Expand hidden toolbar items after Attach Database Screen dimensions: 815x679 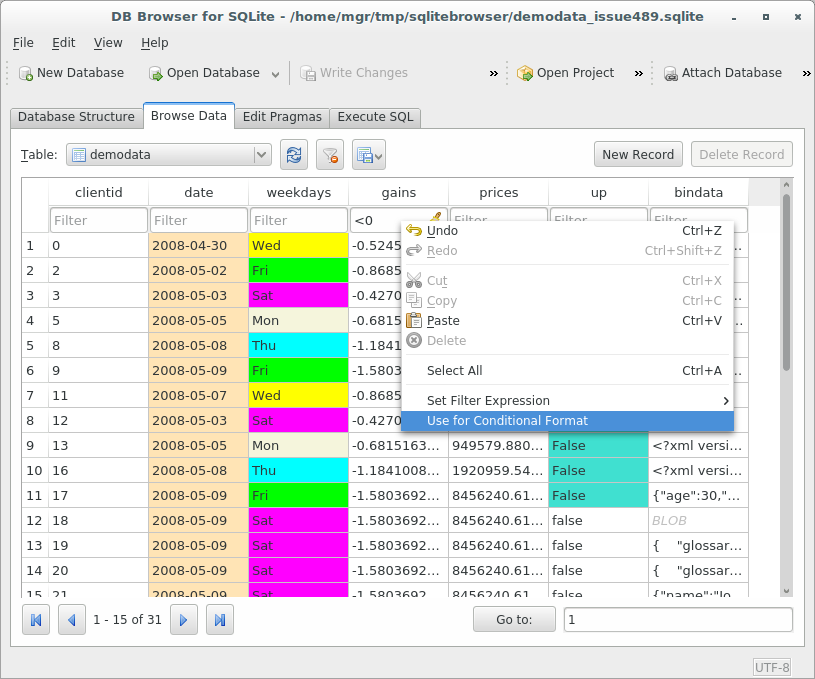[x=806, y=74]
